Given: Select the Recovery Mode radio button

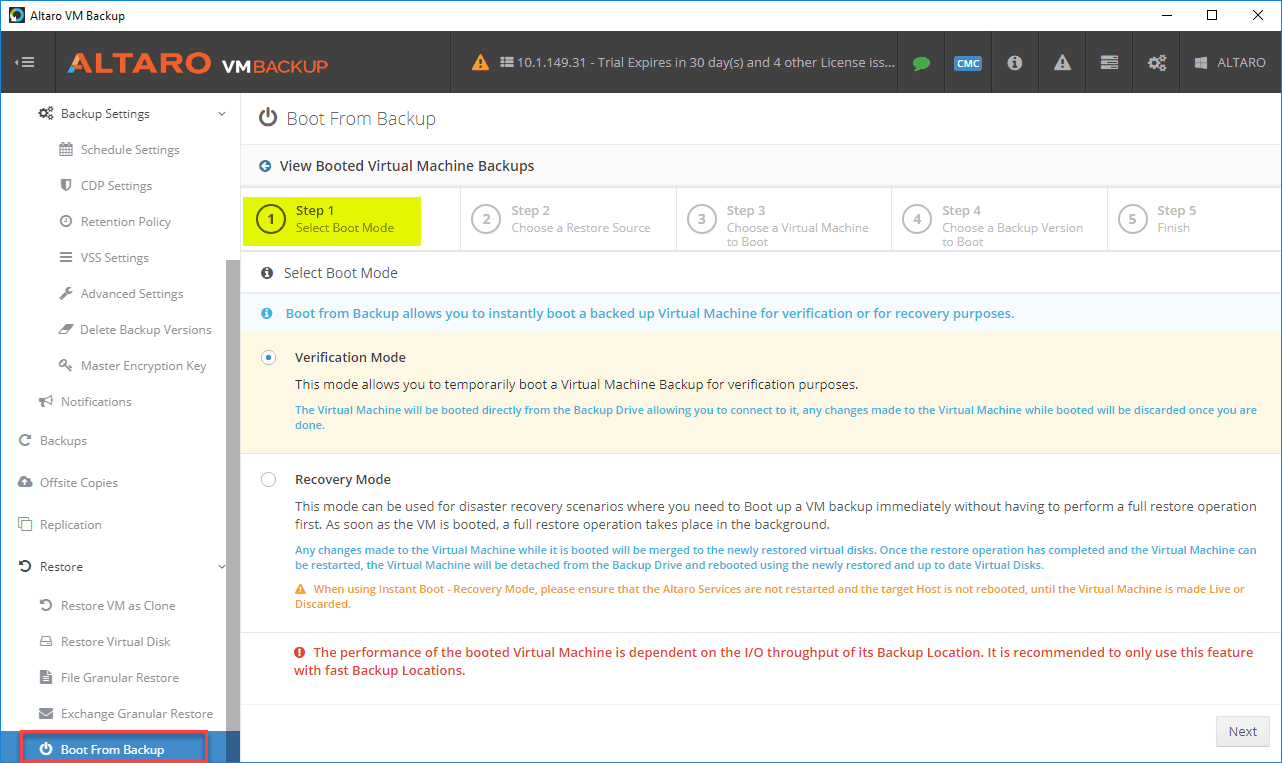Looking at the screenshot, I should tap(268, 480).
